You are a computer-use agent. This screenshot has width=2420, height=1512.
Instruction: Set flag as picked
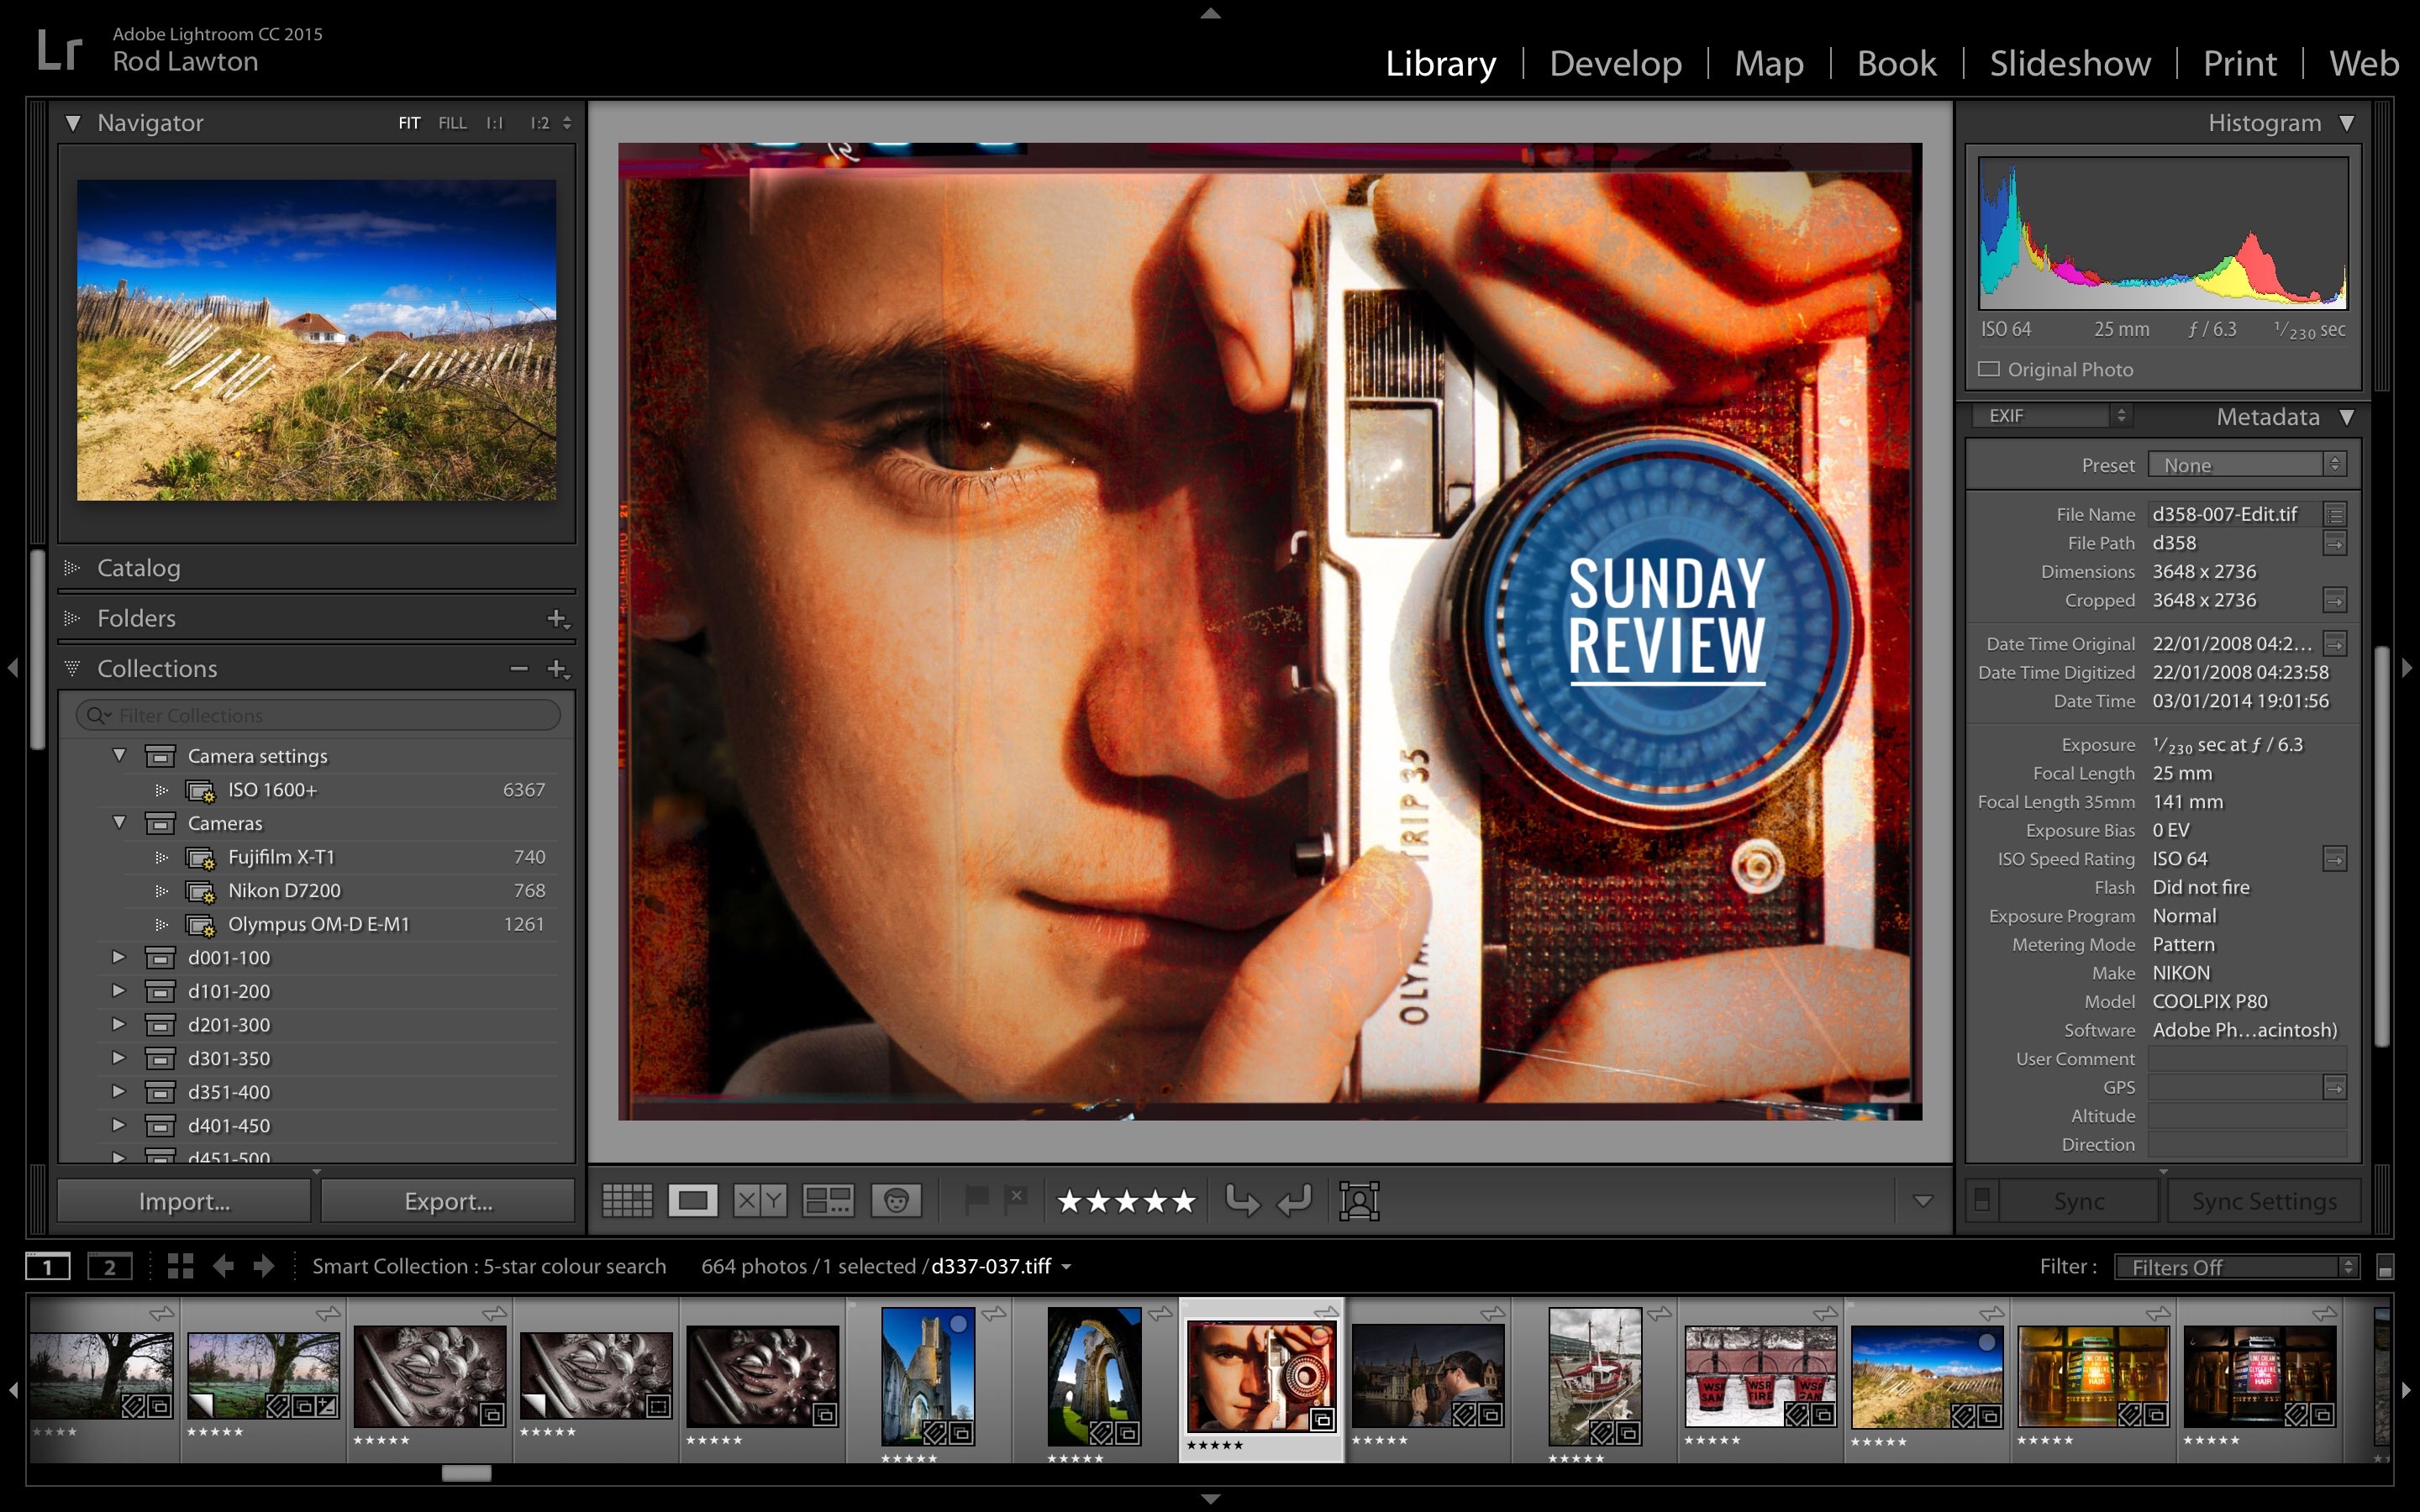[x=976, y=1198]
